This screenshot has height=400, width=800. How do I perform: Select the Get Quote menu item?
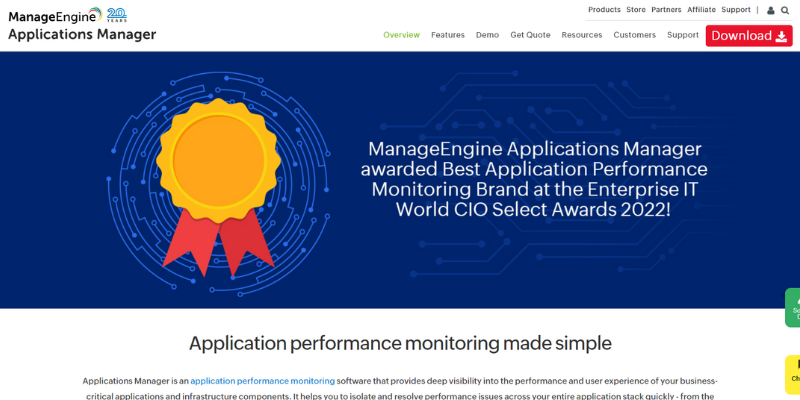(x=530, y=35)
